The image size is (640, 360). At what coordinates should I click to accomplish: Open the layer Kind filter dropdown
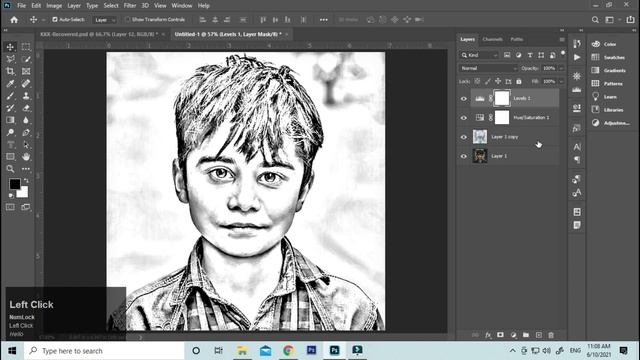pyautogui.click(x=479, y=55)
